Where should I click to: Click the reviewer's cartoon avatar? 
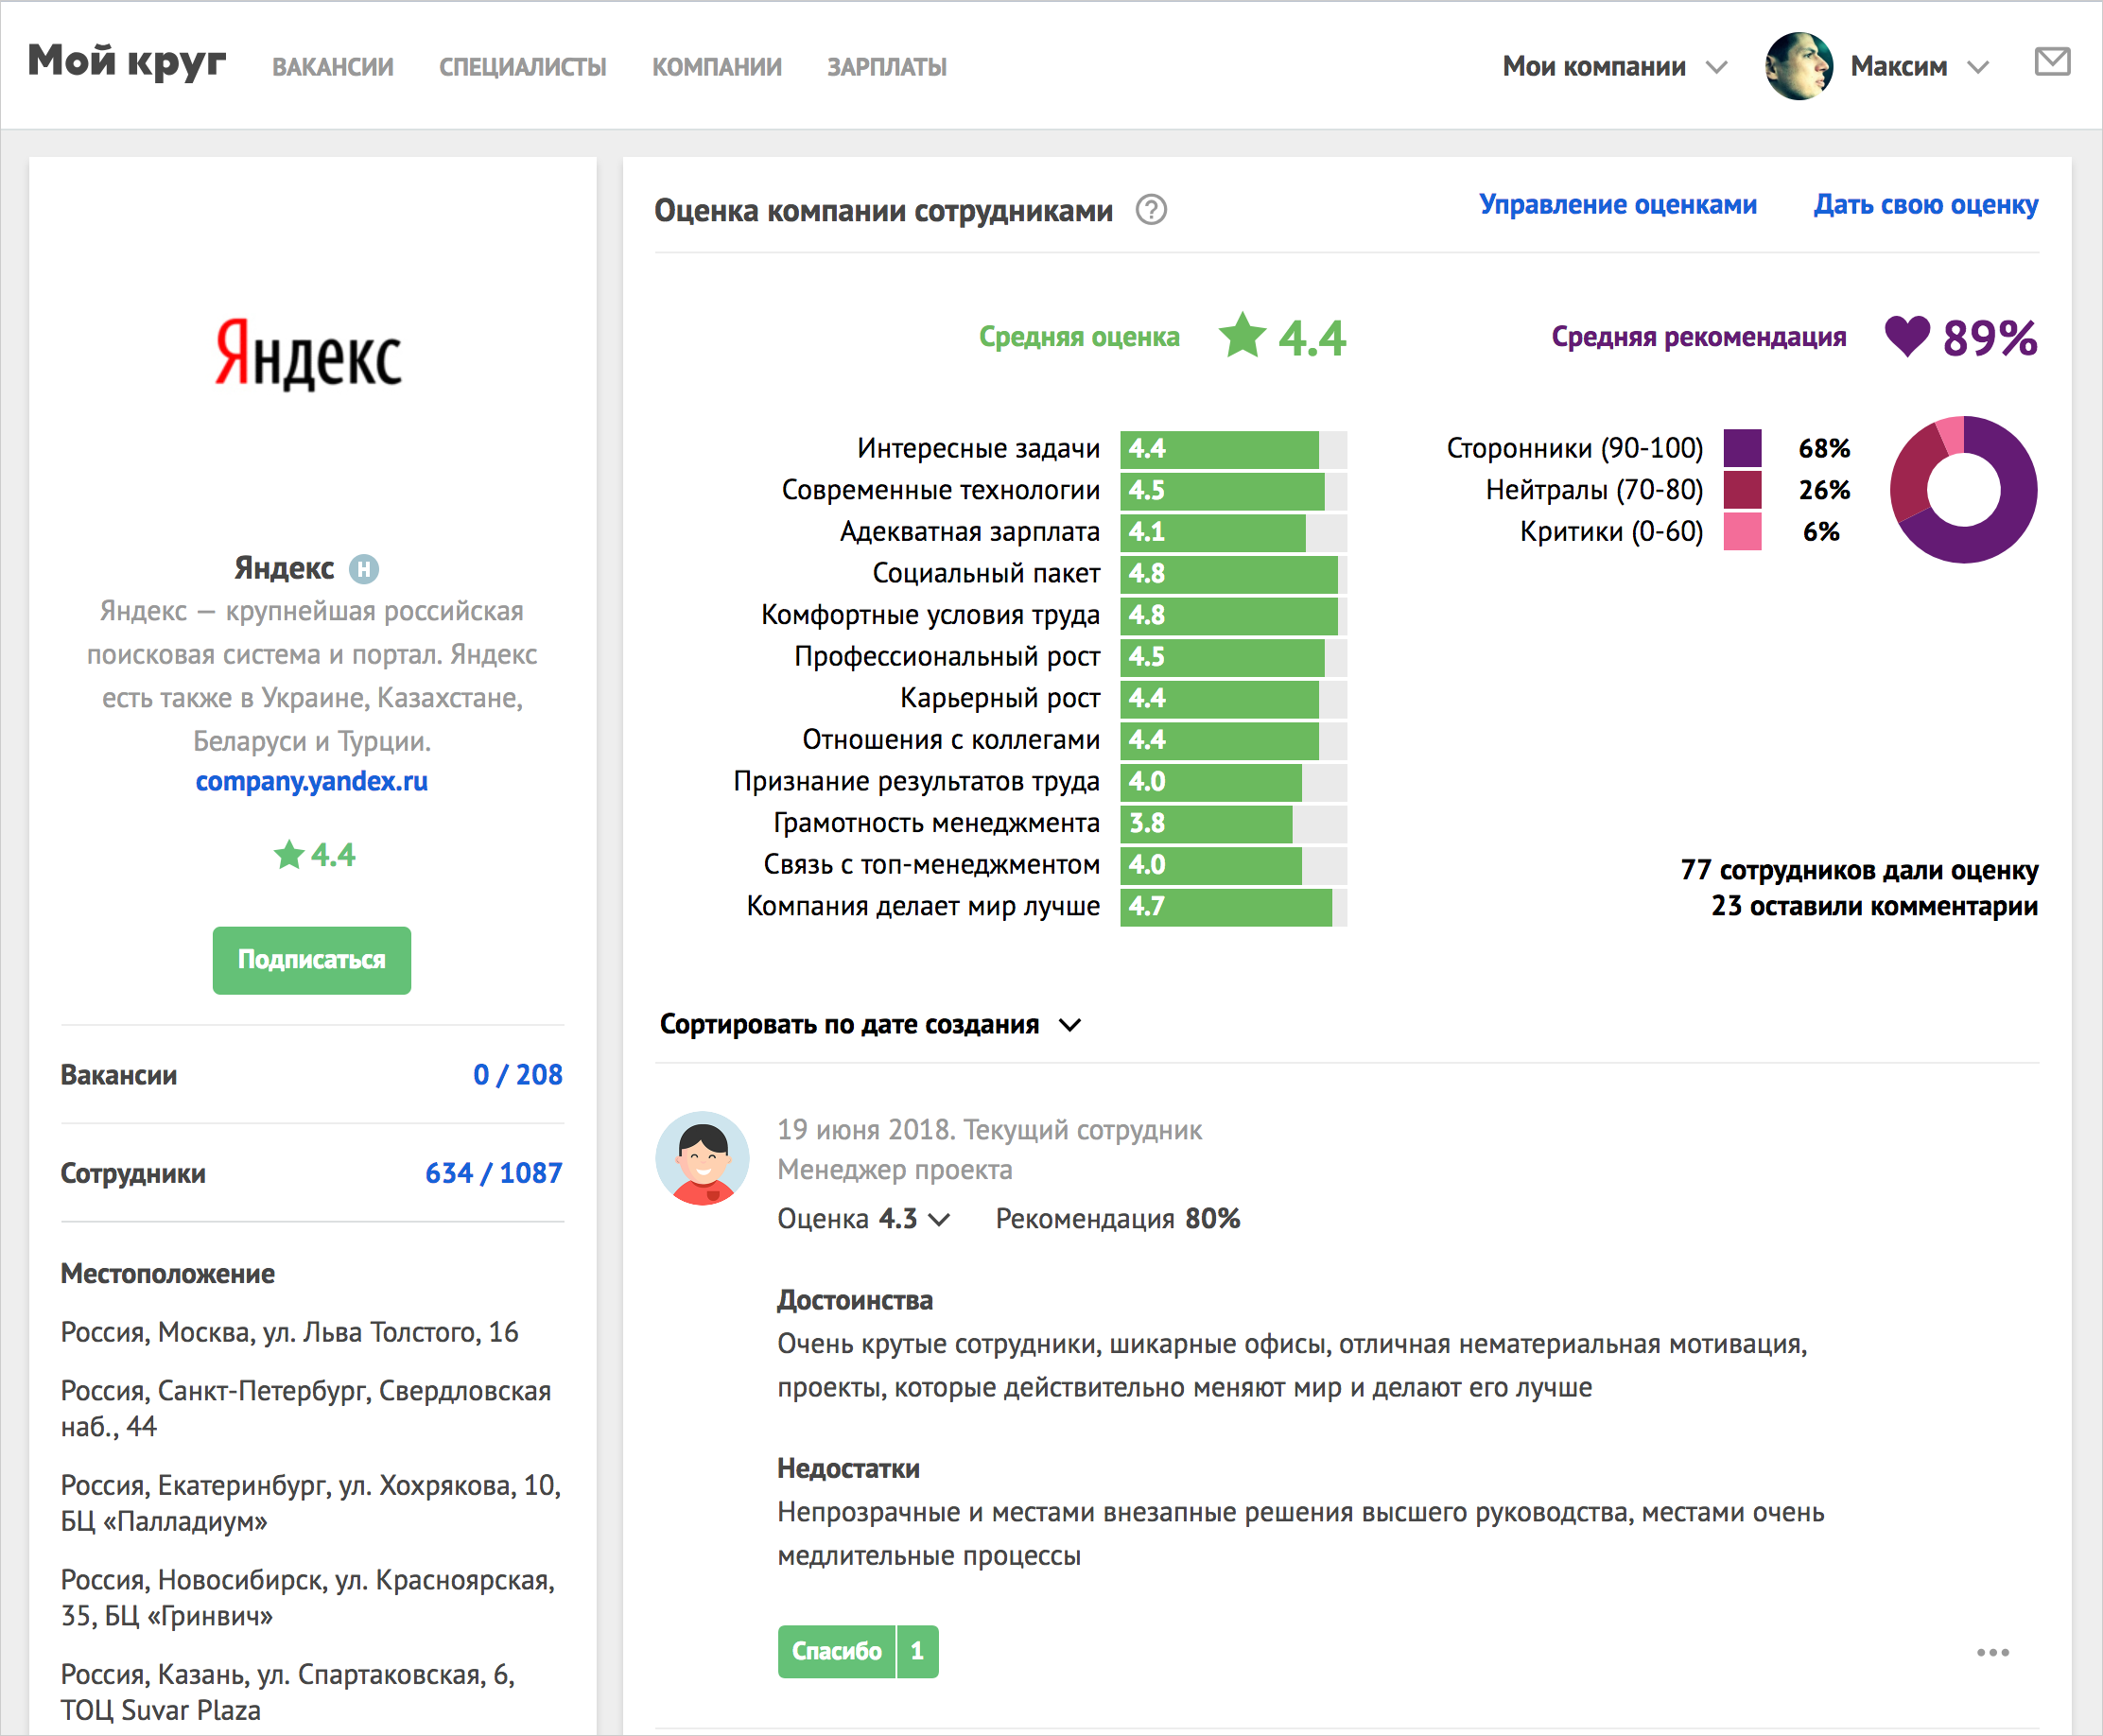click(702, 1158)
